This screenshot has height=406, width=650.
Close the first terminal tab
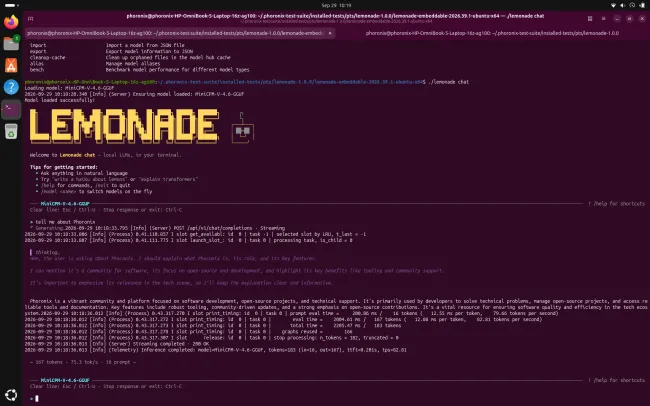(330, 33)
